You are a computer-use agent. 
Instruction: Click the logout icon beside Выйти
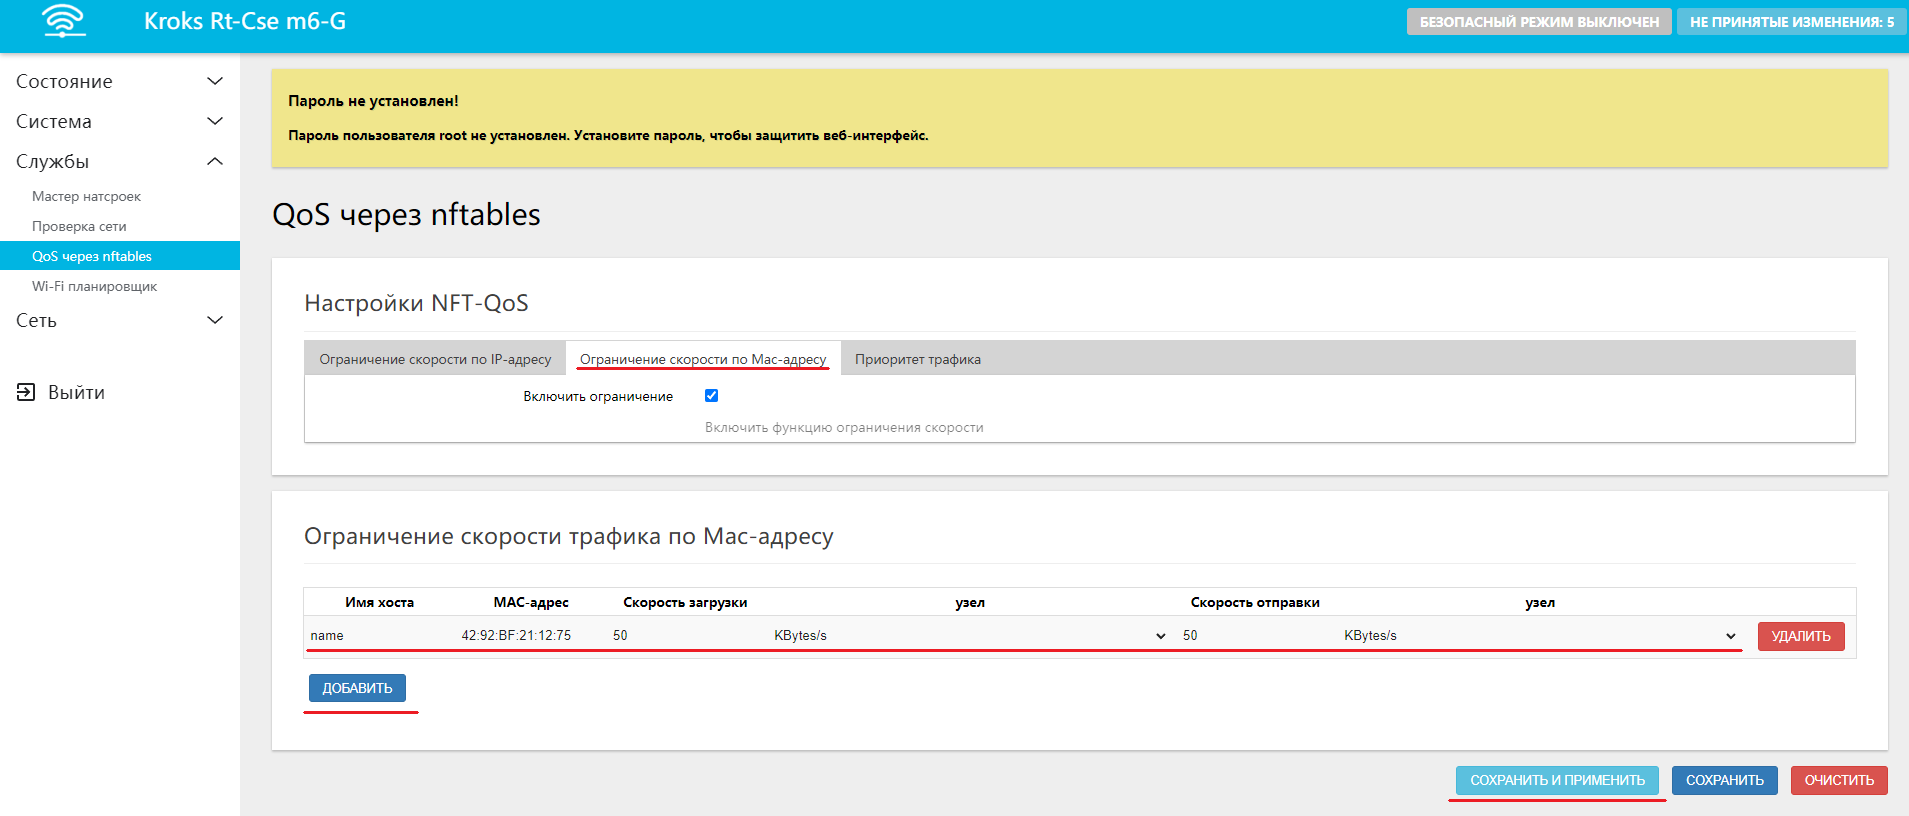pos(26,392)
